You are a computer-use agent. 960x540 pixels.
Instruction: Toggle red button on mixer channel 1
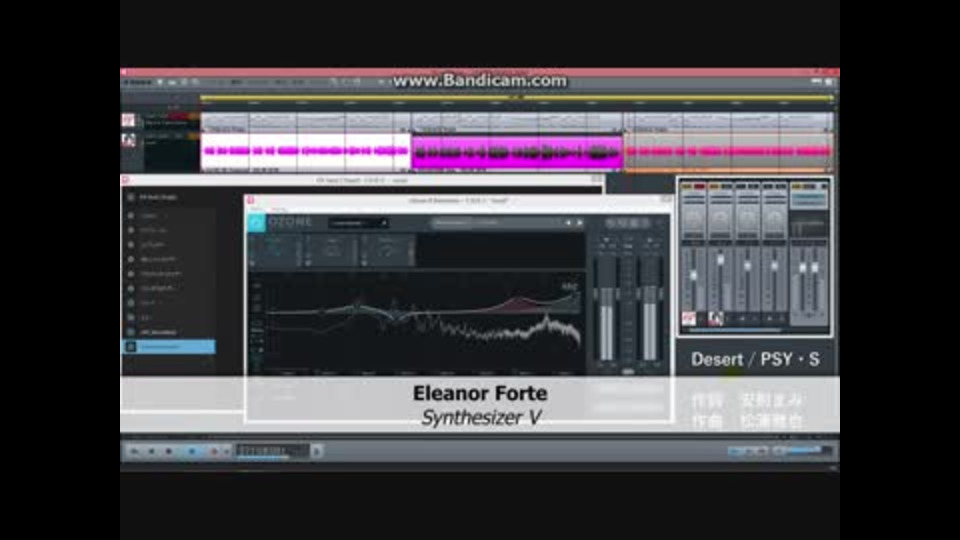click(x=700, y=186)
